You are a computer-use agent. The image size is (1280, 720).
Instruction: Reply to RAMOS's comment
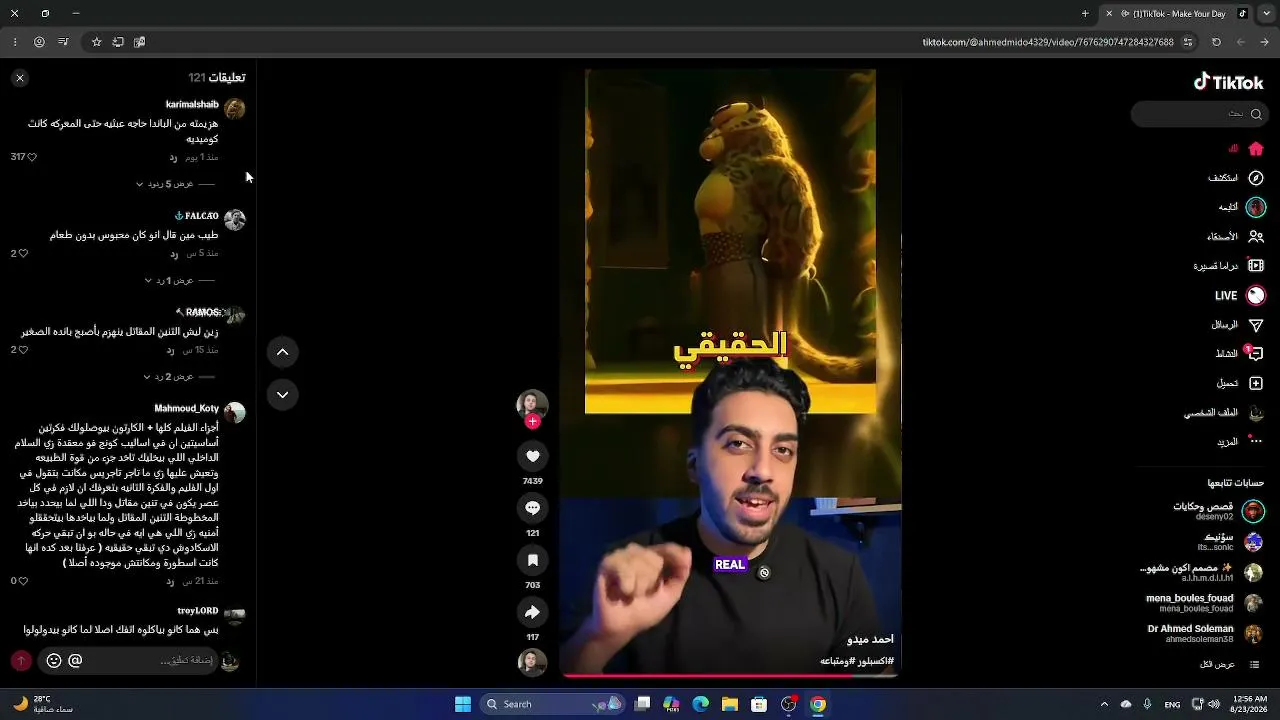click(x=170, y=350)
